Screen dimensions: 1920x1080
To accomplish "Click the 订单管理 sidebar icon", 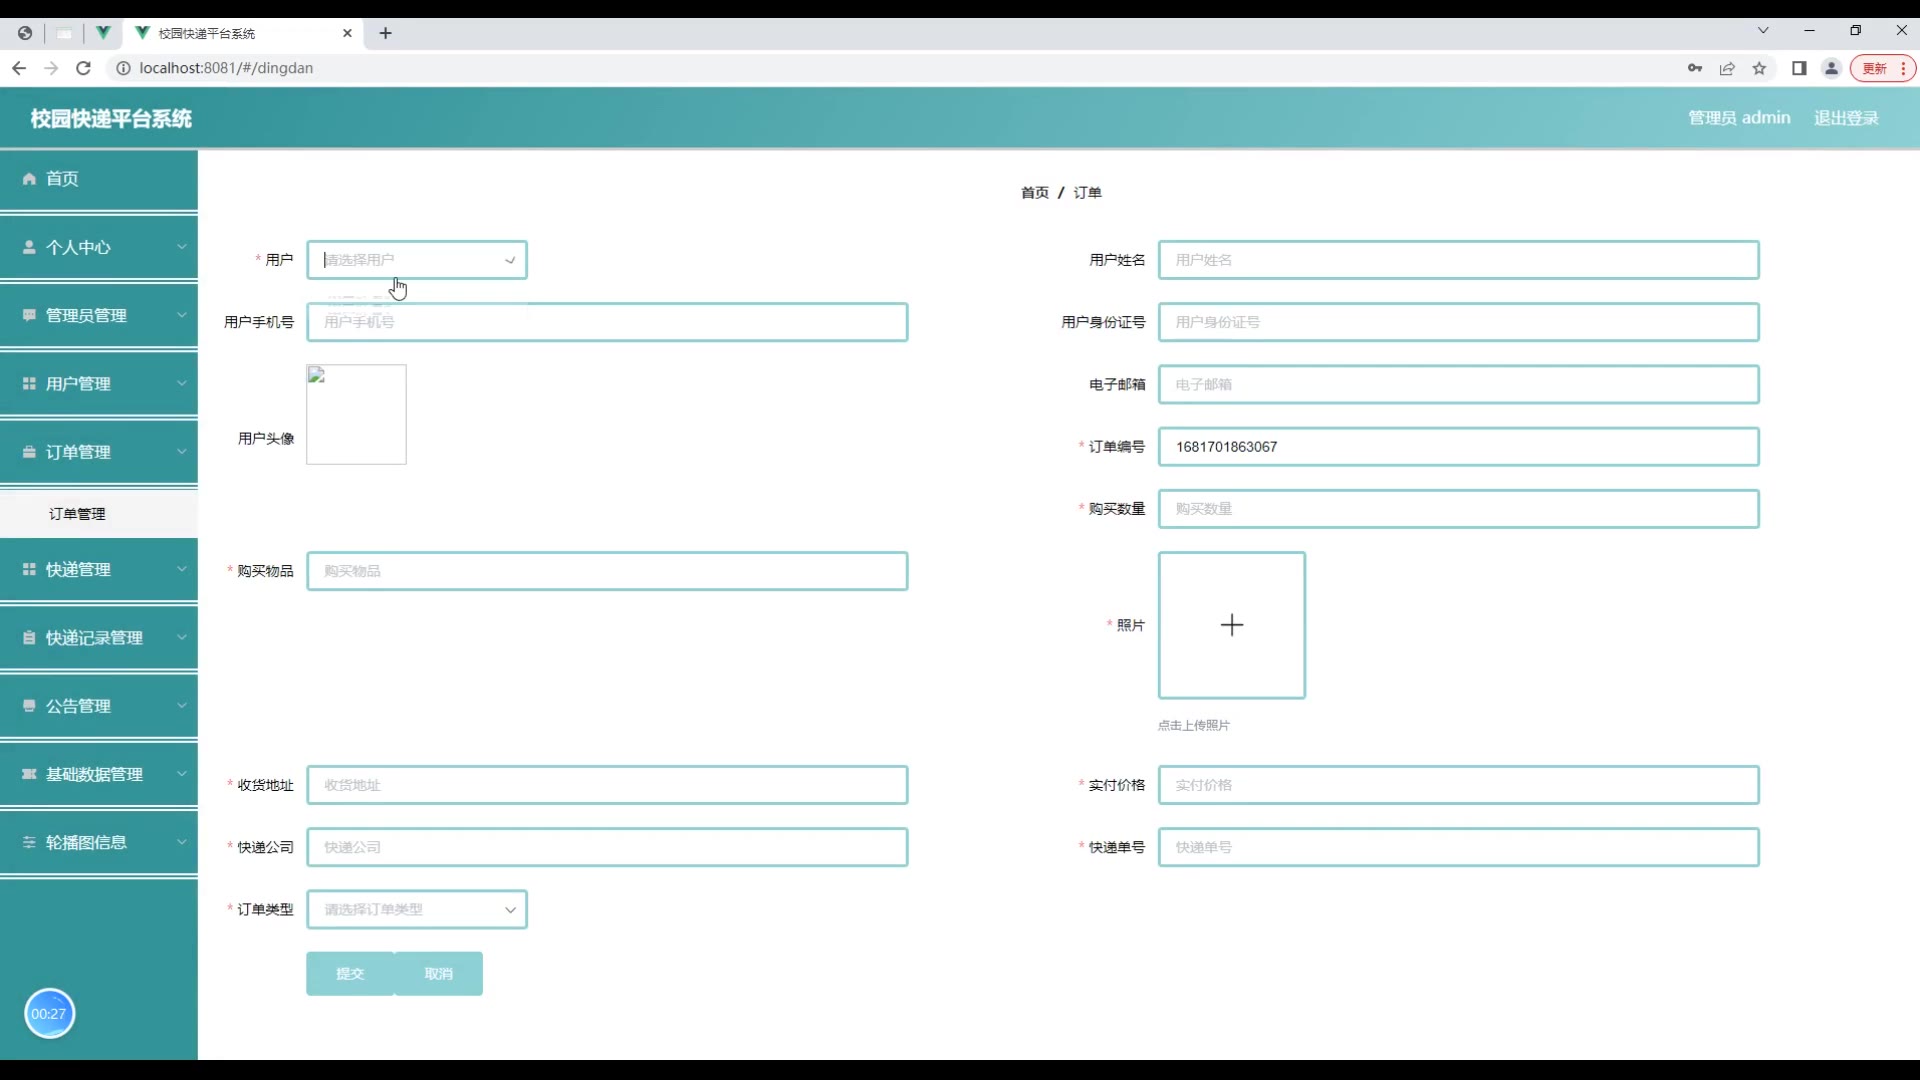I will click(x=29, y=452).
